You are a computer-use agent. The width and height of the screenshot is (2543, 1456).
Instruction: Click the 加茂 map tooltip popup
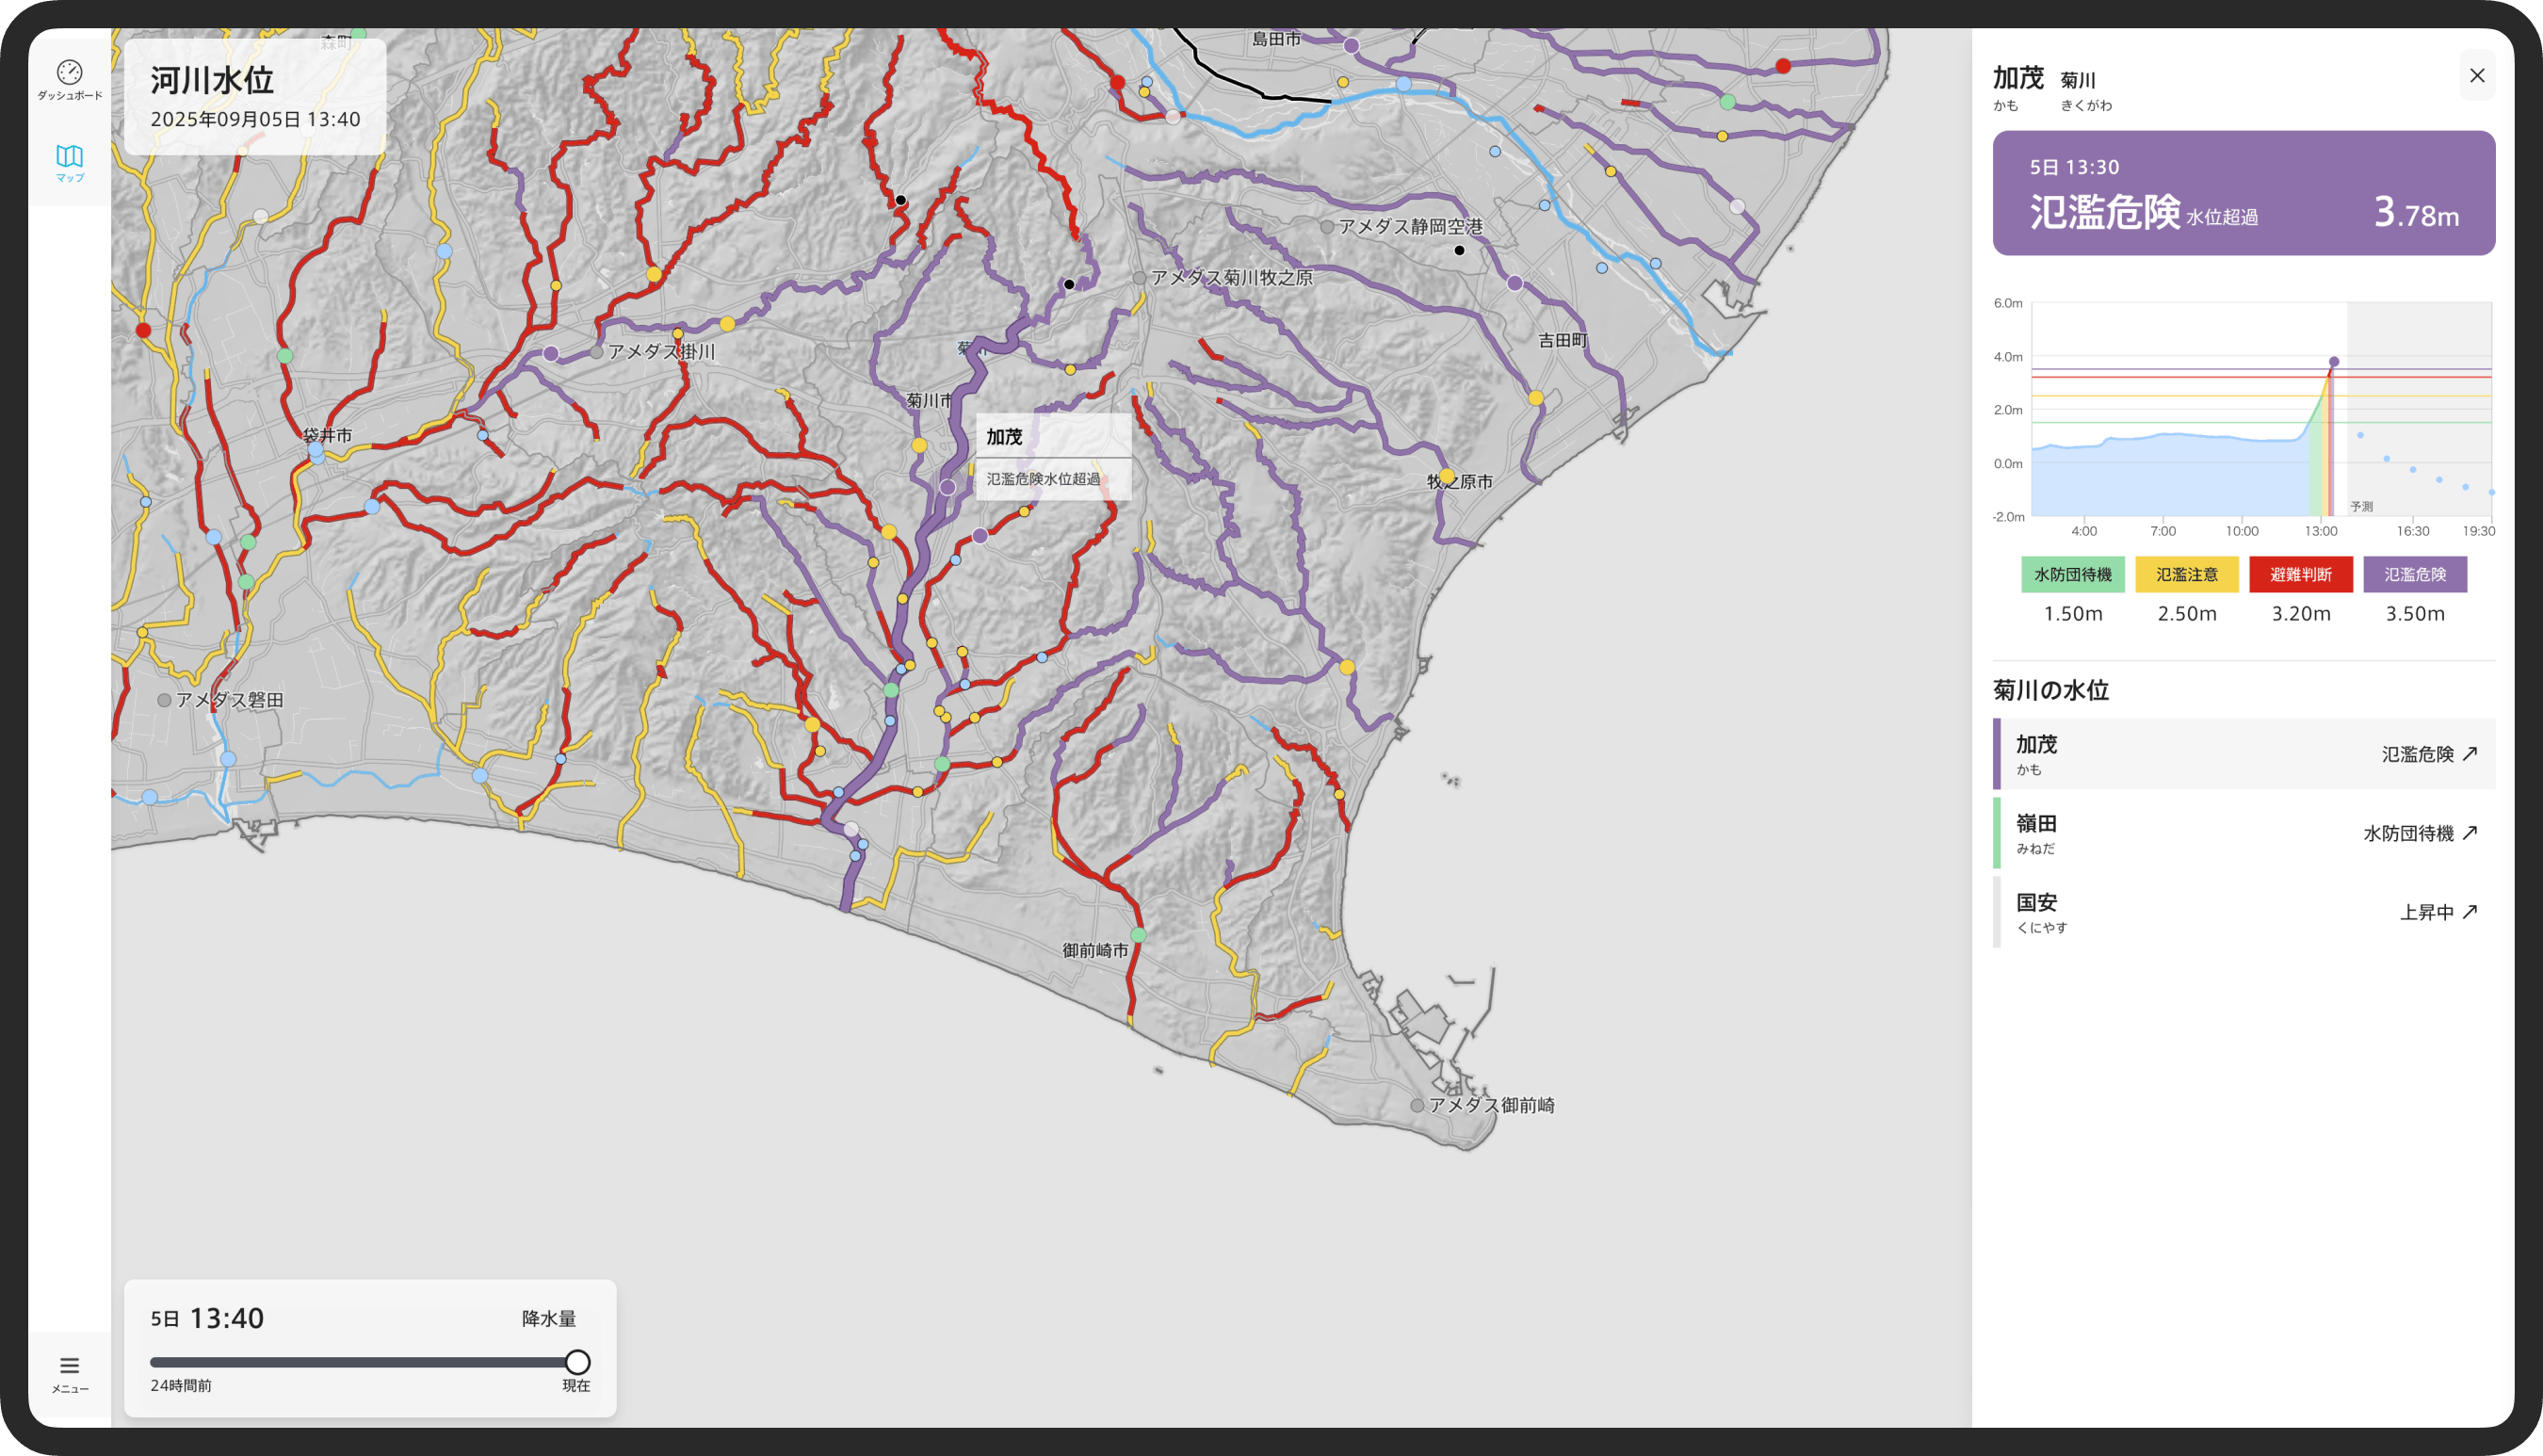[x=1053, y=456]
